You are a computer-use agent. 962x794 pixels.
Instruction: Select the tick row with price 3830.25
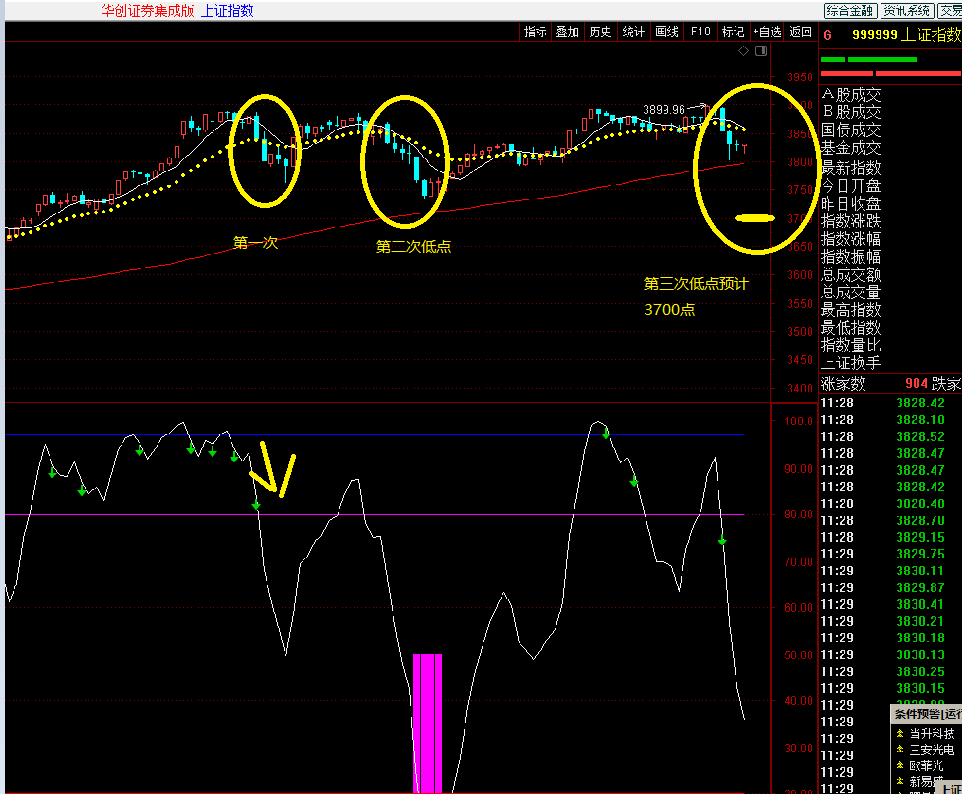pyautogui.click(x=891, y=672)
